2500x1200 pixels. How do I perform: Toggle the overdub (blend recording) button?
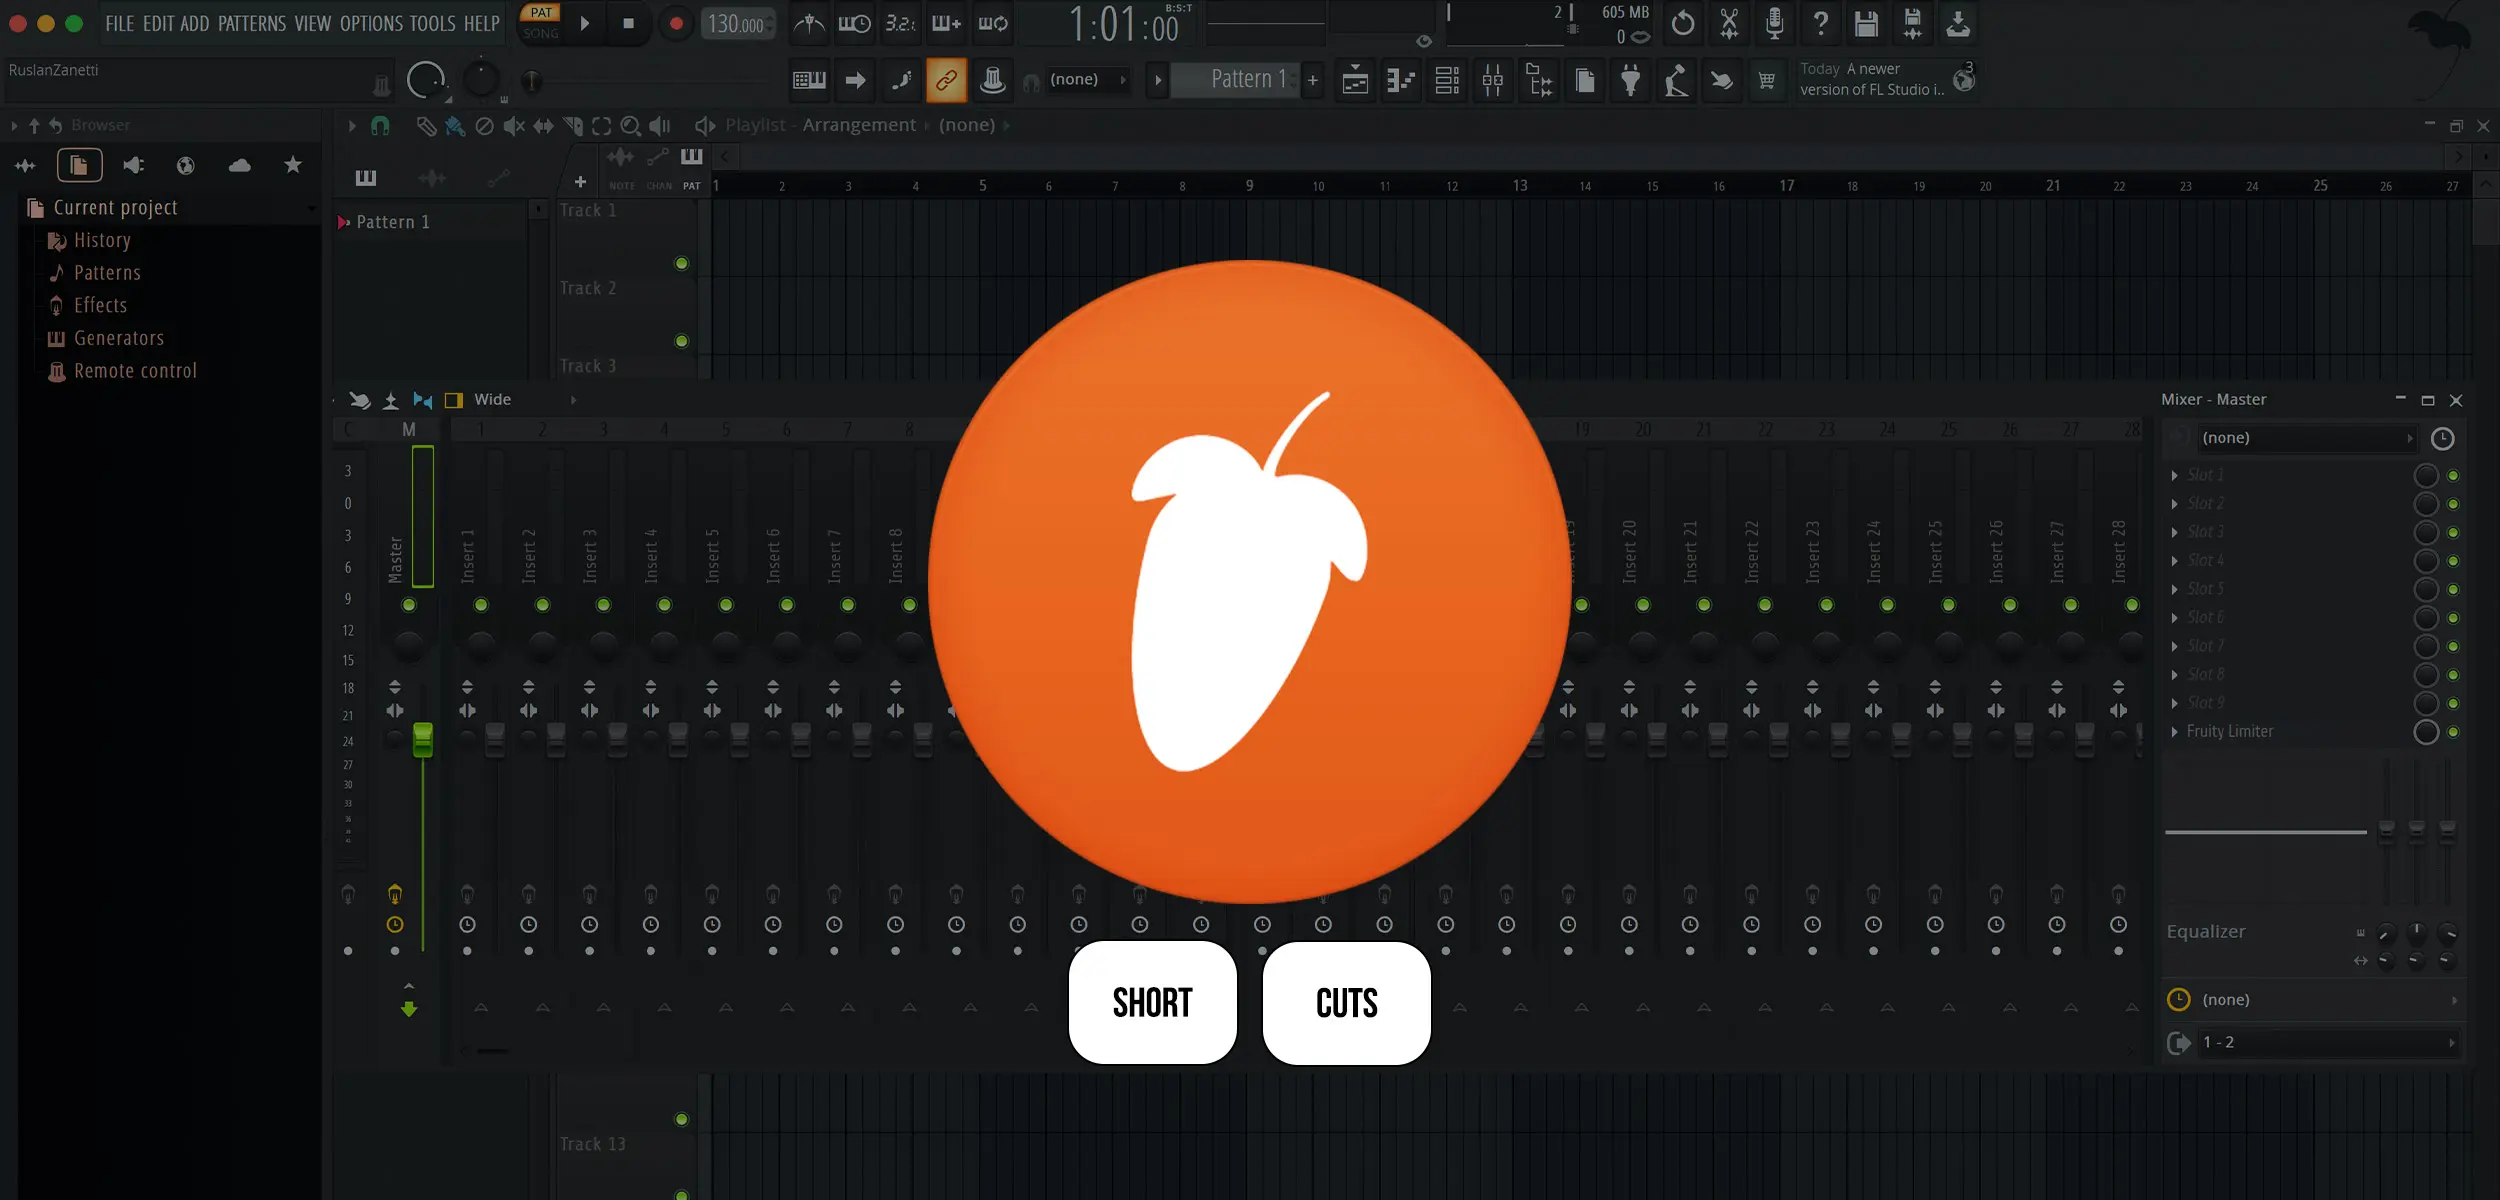click(x=946, y=23)
